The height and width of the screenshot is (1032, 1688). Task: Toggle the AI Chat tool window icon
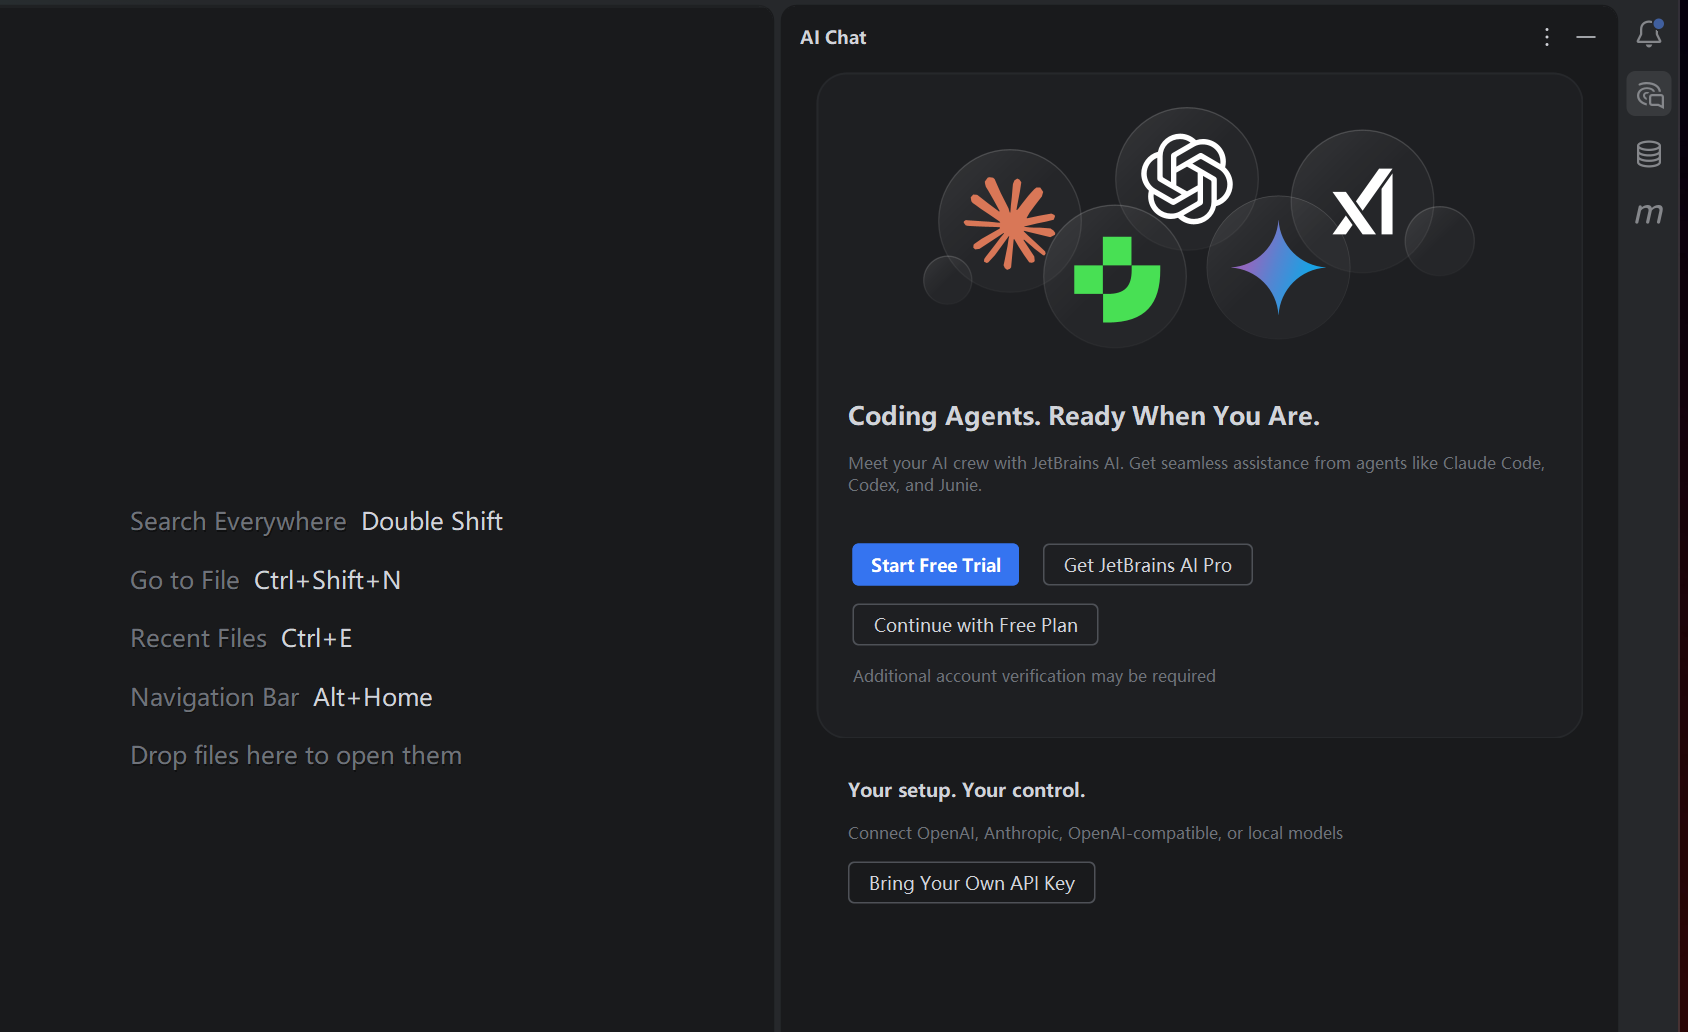pos(1649,94)
